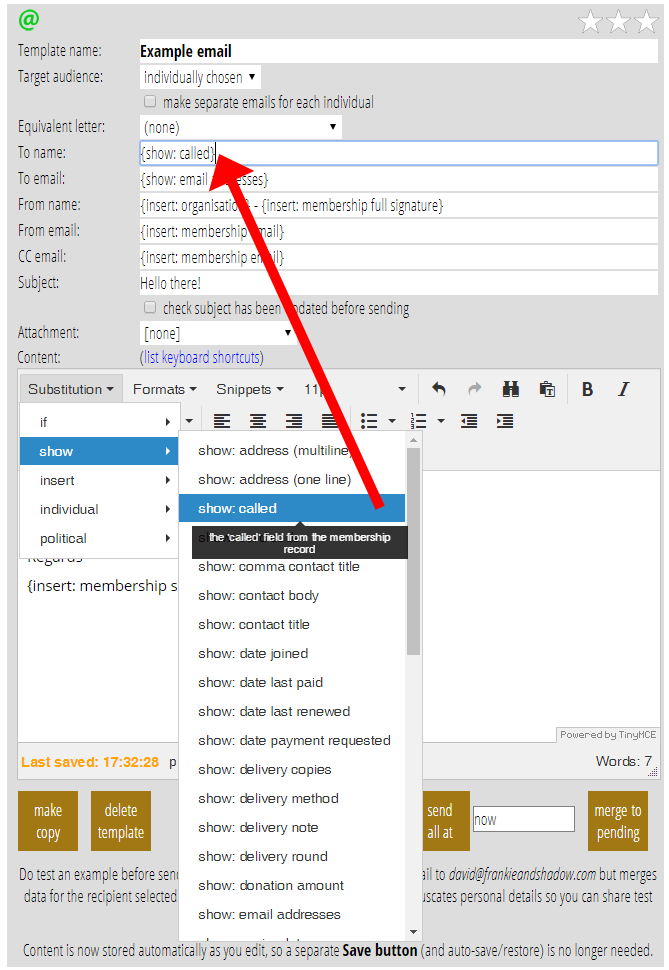This screenshot has height=970, width=669.
Task: Center align the text
Action: (x=258, y=421)
